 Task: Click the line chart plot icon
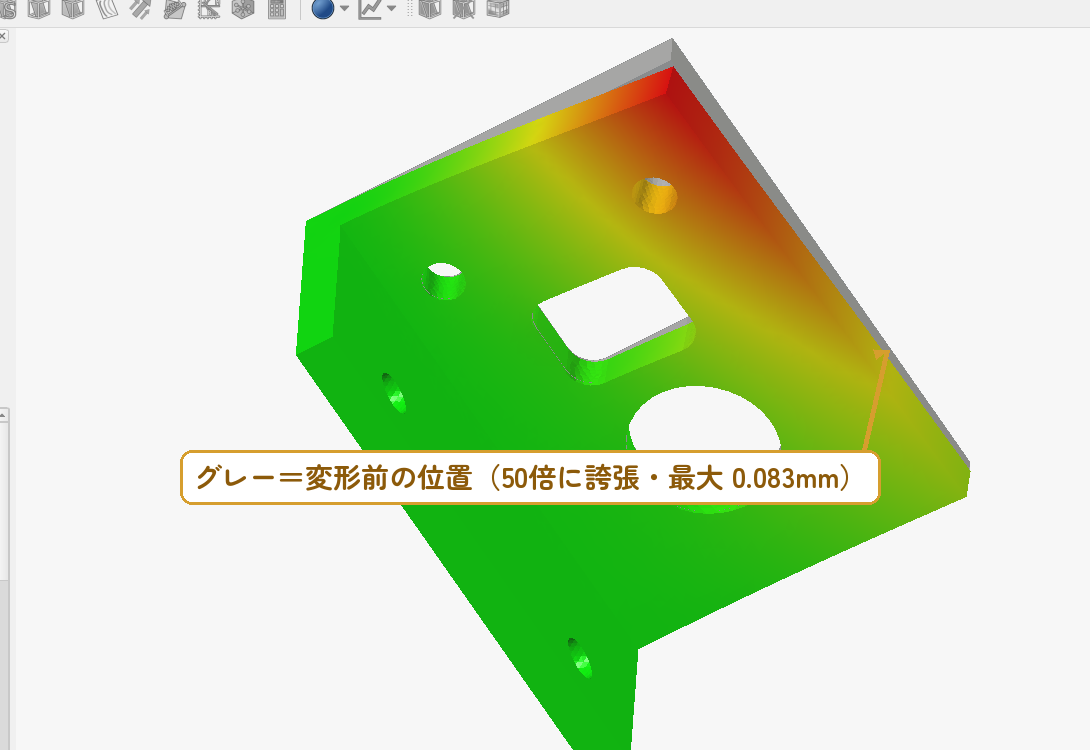pyautogui.click(x=370, y=8)
